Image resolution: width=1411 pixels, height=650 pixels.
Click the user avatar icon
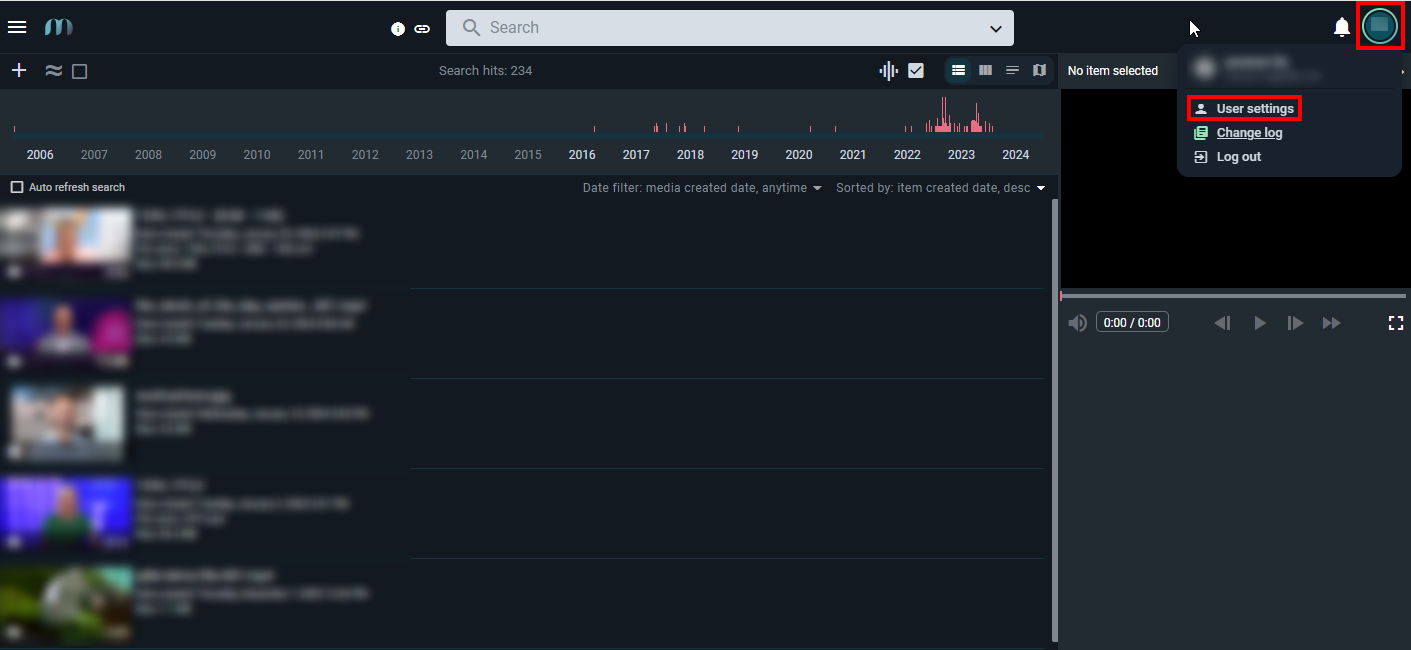point(1380,26)
